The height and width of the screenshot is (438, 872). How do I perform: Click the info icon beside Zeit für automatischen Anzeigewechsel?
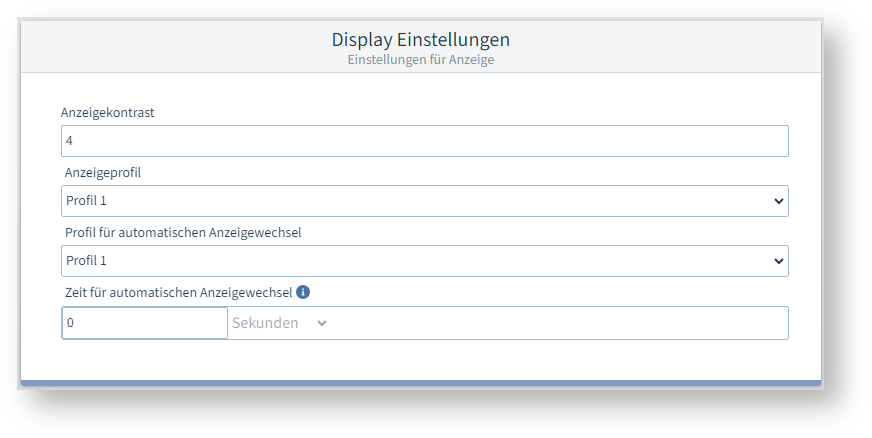(303, 293)
